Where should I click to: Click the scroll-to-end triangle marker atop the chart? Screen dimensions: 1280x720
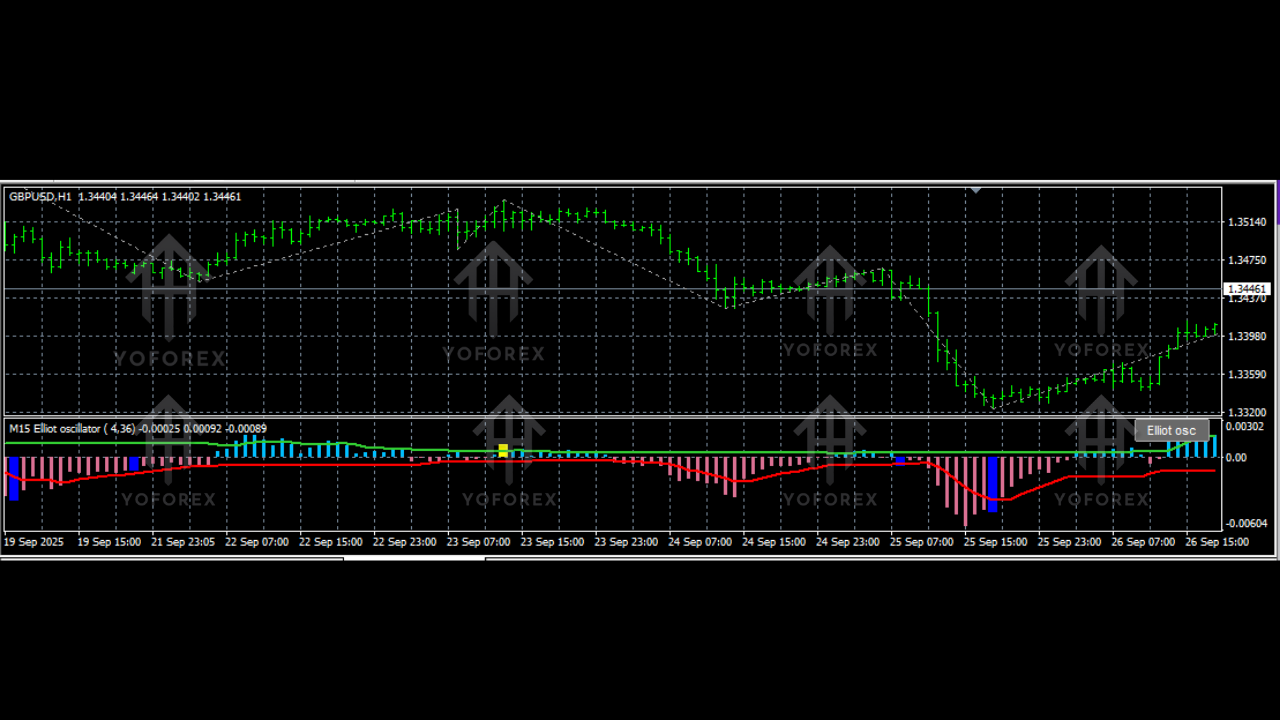point(975,190)
